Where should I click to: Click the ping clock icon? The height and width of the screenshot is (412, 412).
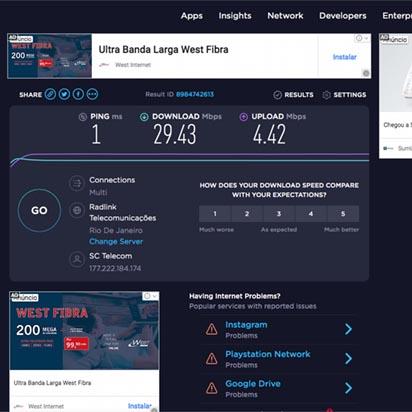[x=83, y=117]
